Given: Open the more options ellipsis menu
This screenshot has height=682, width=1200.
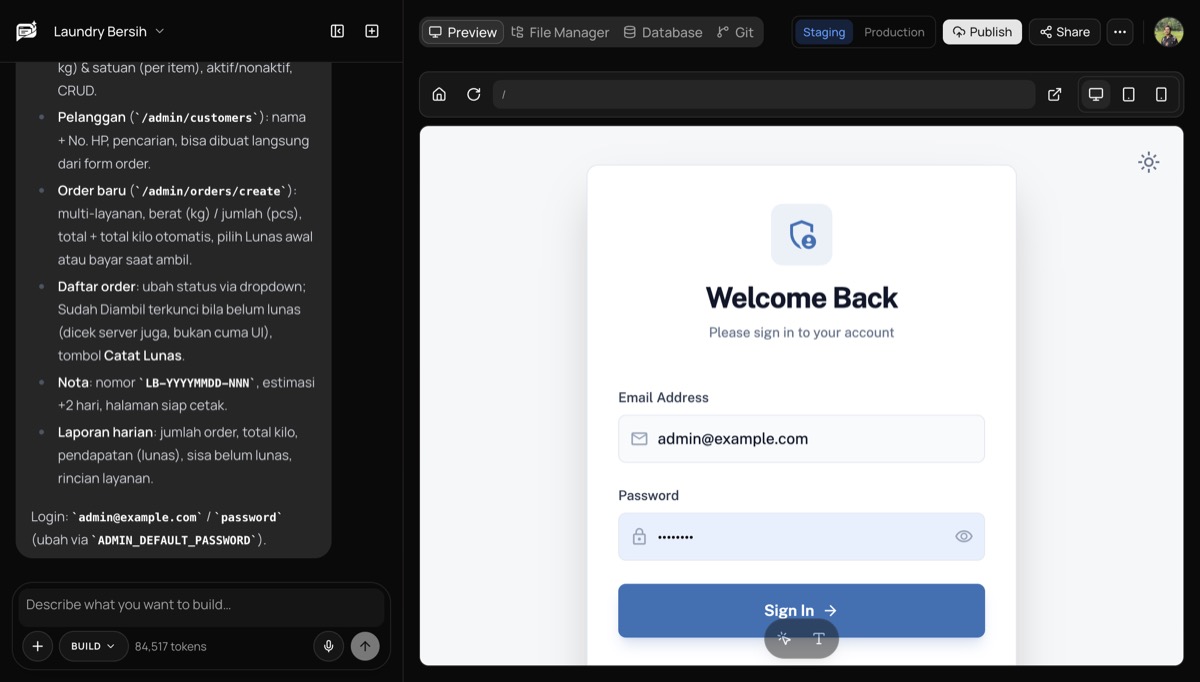Looking at the screenshot, I should (1120, 32).
